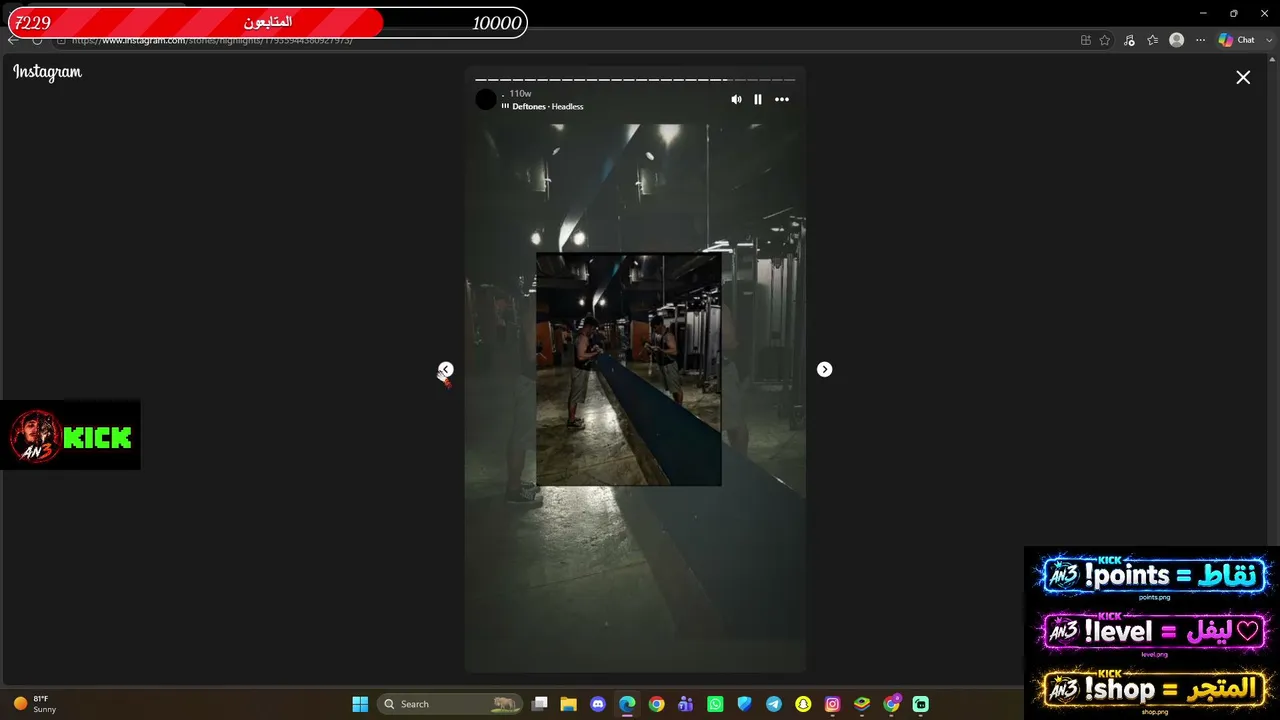Go to the next story
This screenshot has height=720, width=1280.
[824, 369]
